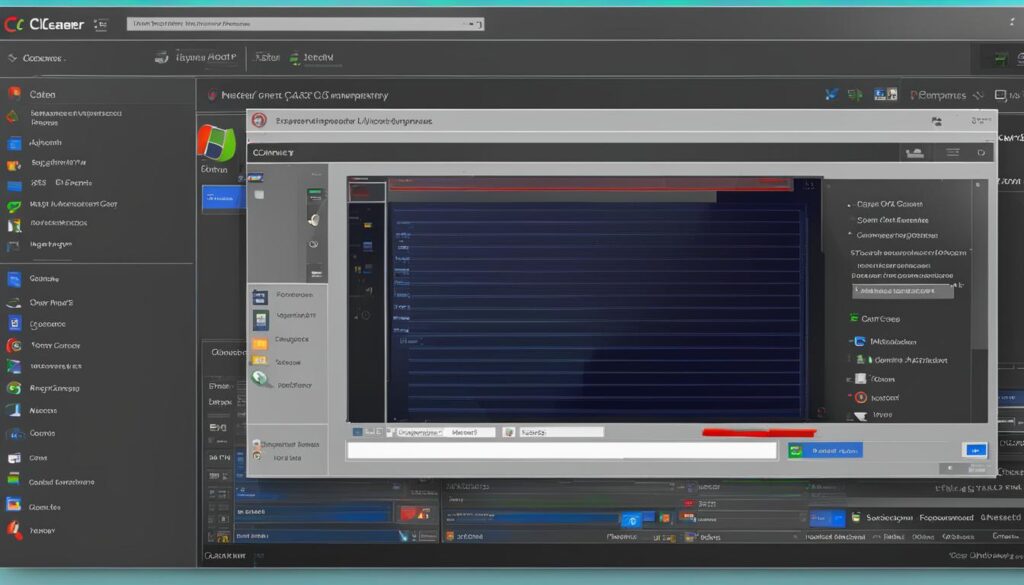Open the 'COmmecy' tab in the dialog
This screenshot has width=1024, height=585.
273,152
